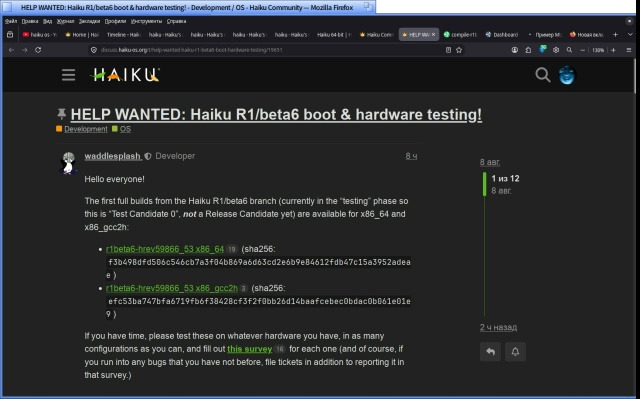Image resolution: width=640 pixels, height=399 pixels.
Task: Expand the list all tabs chevron
Action: [630, 35]
